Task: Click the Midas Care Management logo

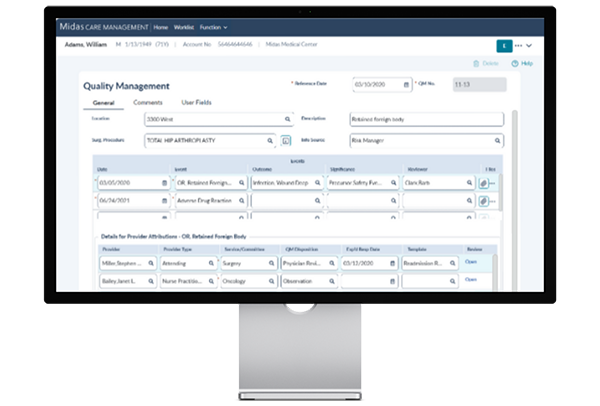Action: click(104, 27)
